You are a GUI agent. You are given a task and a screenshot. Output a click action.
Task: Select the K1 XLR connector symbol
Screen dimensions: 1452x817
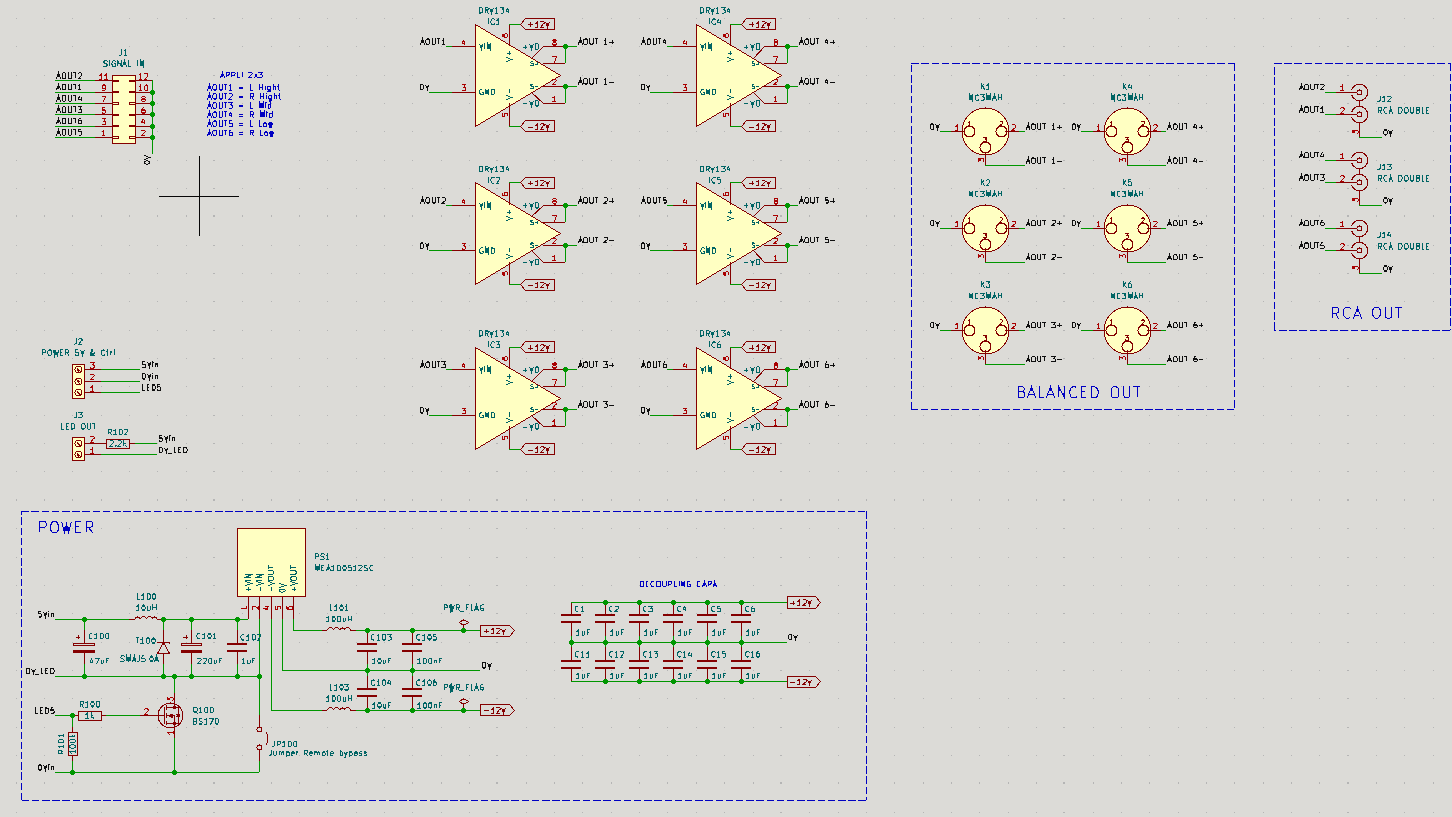(985, 137)
